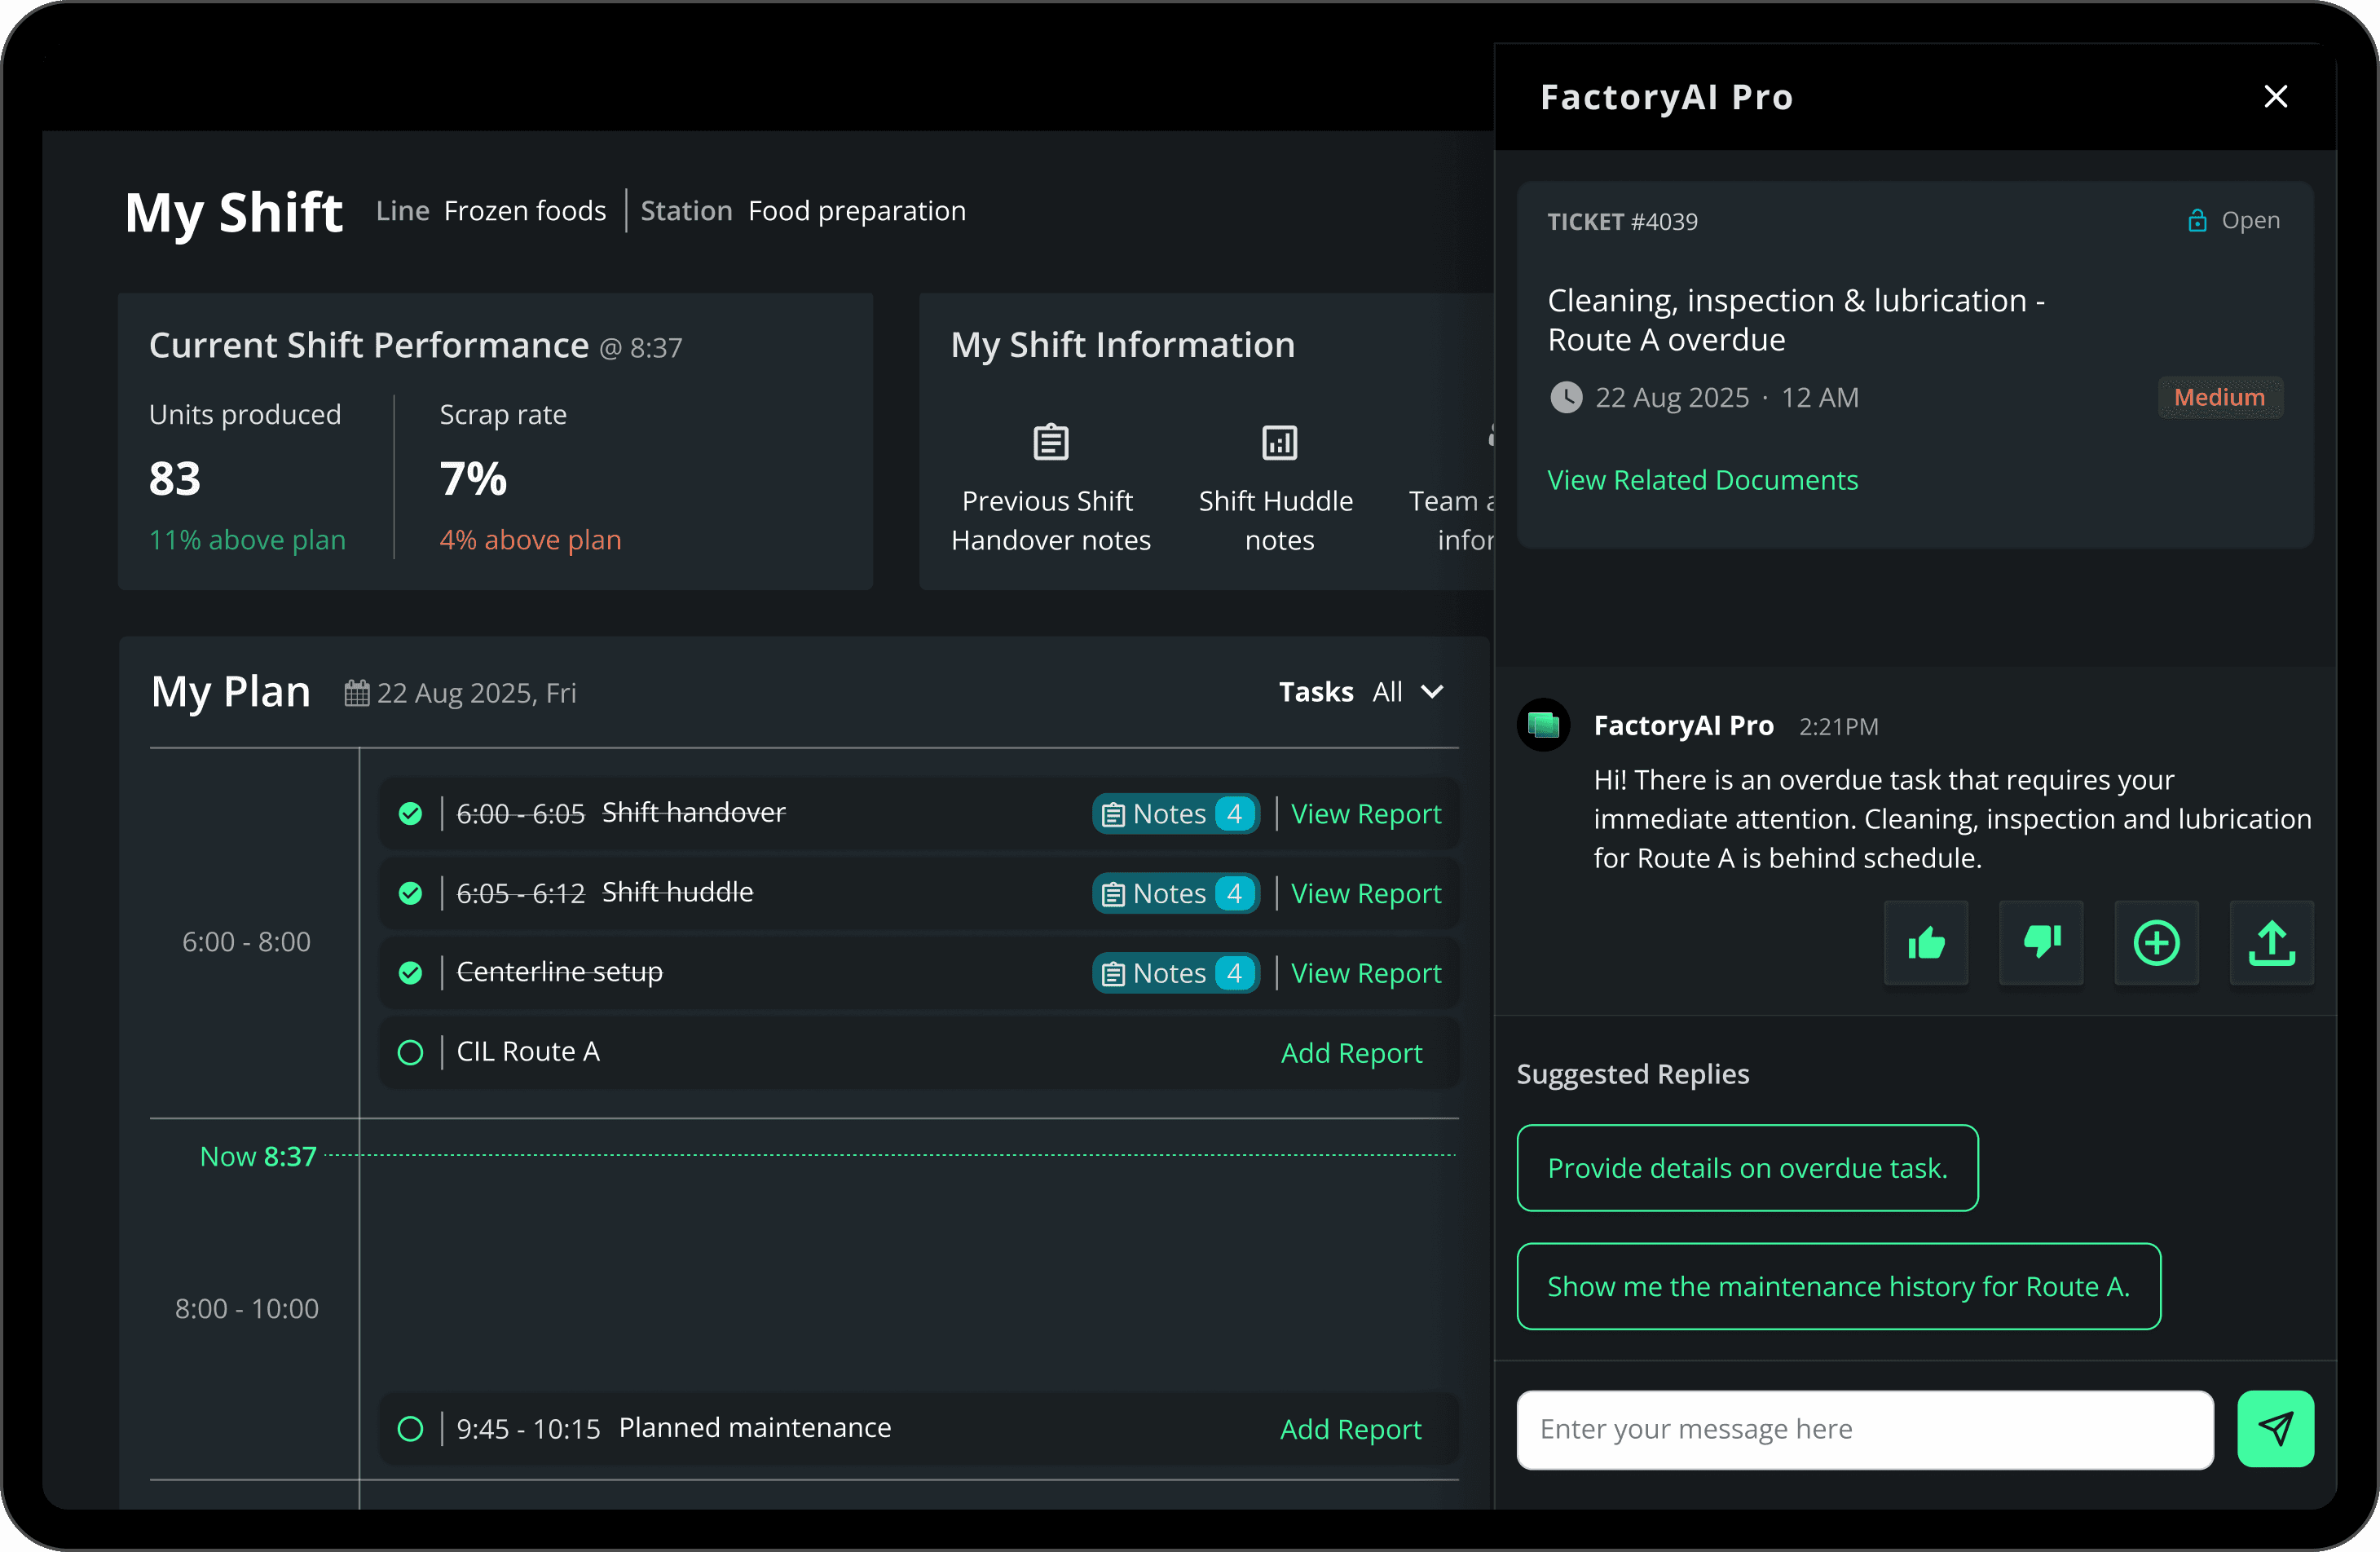Click Add Report for CIL Route A
This screenshot has height=1552, width=2380.
coord(1352,1052)
